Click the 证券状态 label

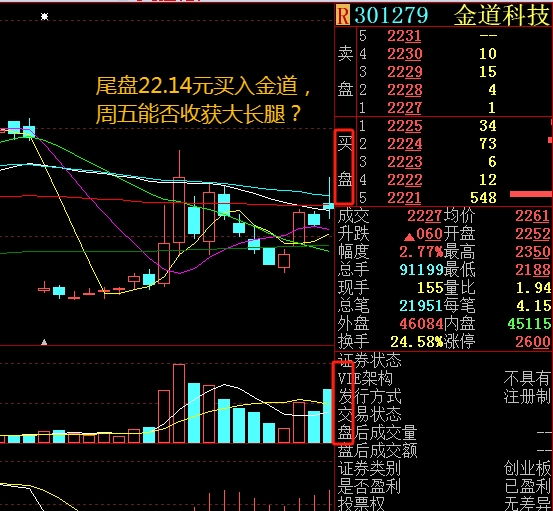click(x=370, y=360)
